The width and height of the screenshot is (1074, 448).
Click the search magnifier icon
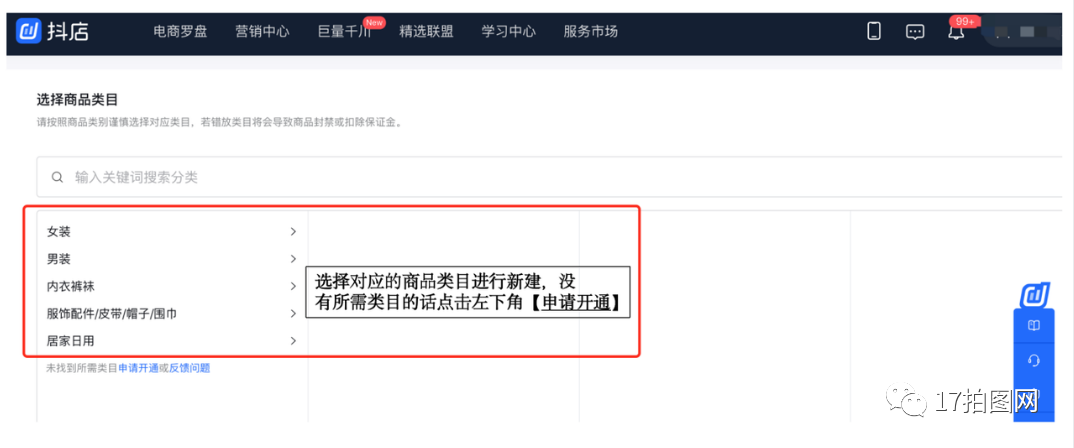pos(58,177)
